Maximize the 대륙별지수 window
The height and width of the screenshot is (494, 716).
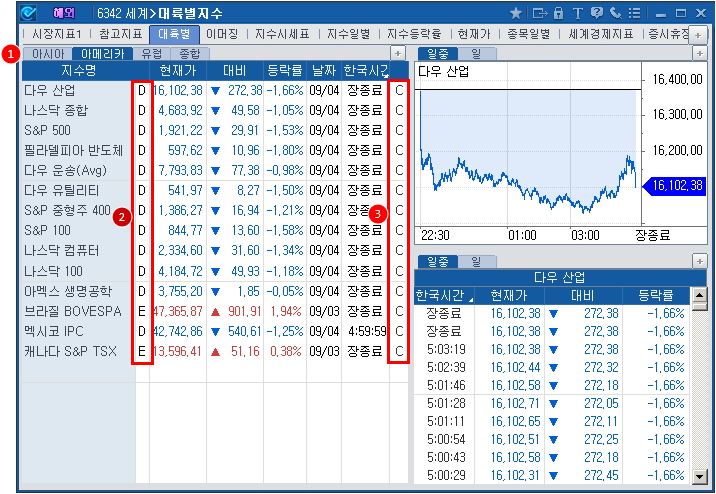tap(681, 14)
